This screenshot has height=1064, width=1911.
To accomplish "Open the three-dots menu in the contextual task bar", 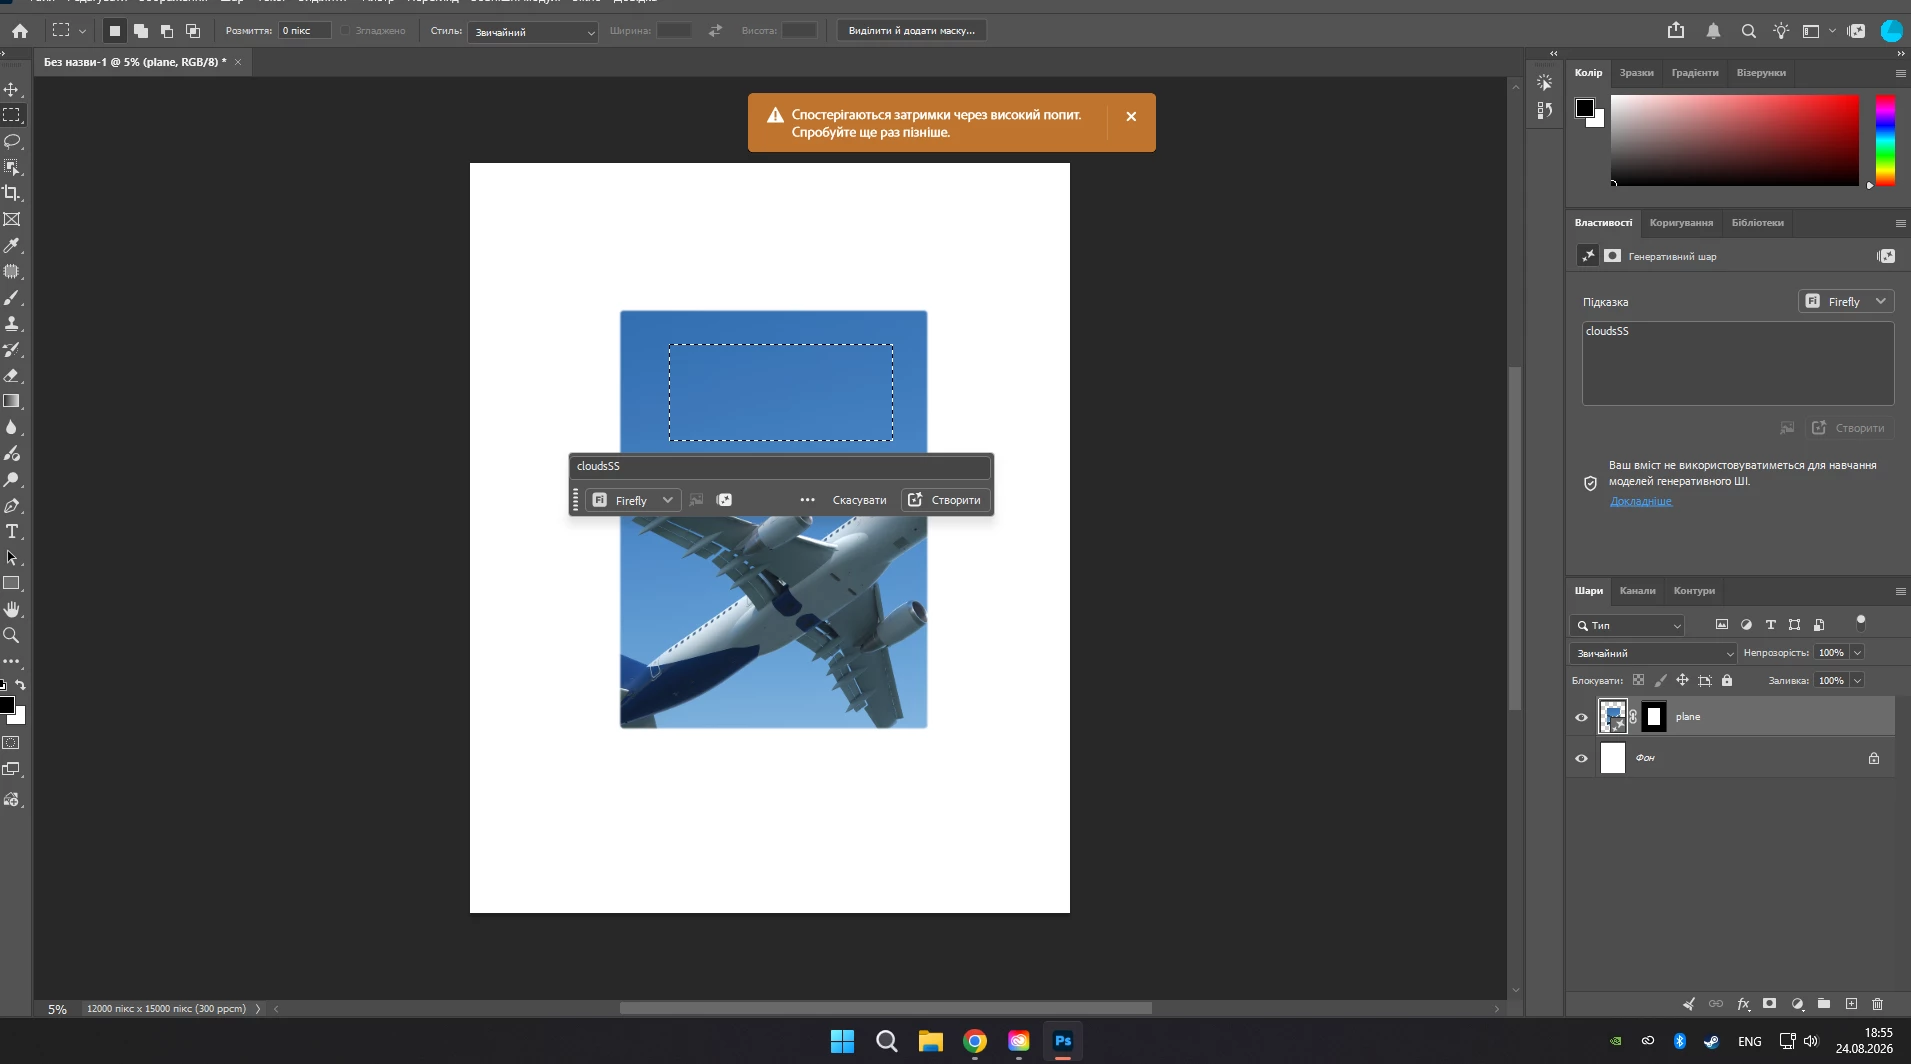I will (807, 500).
